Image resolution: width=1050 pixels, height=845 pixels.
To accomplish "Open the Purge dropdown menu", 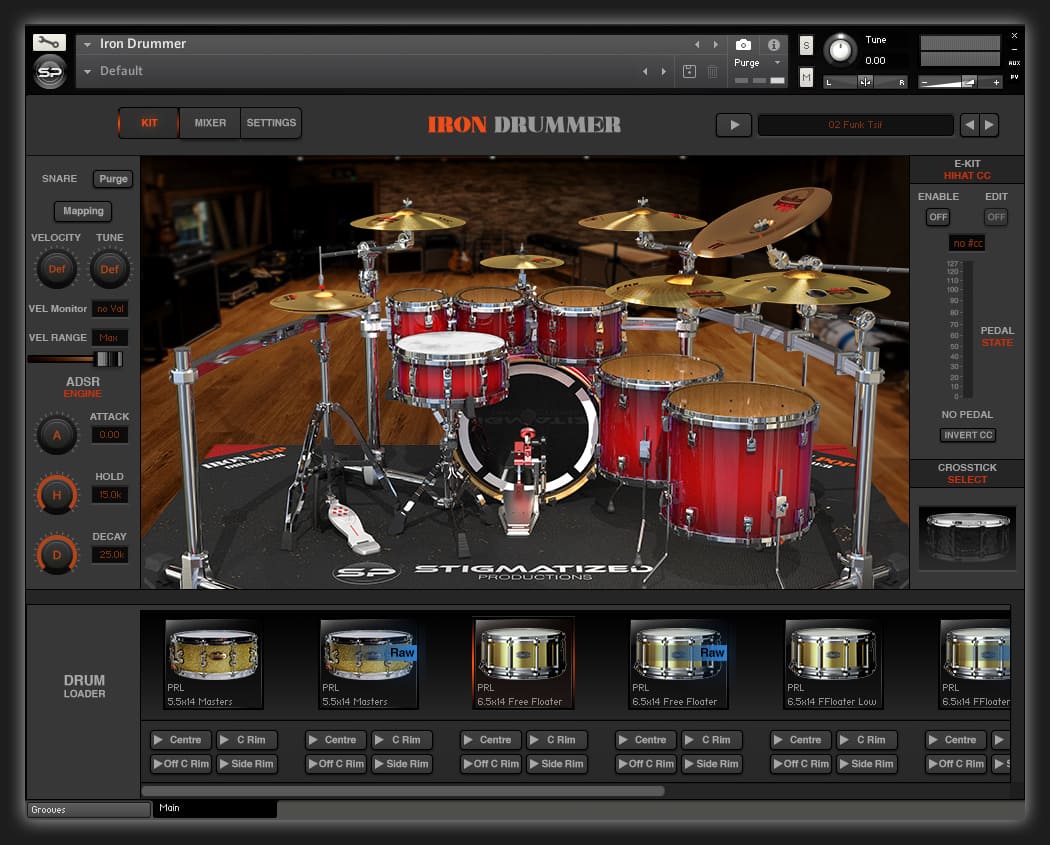I will [x=757, y=62].
